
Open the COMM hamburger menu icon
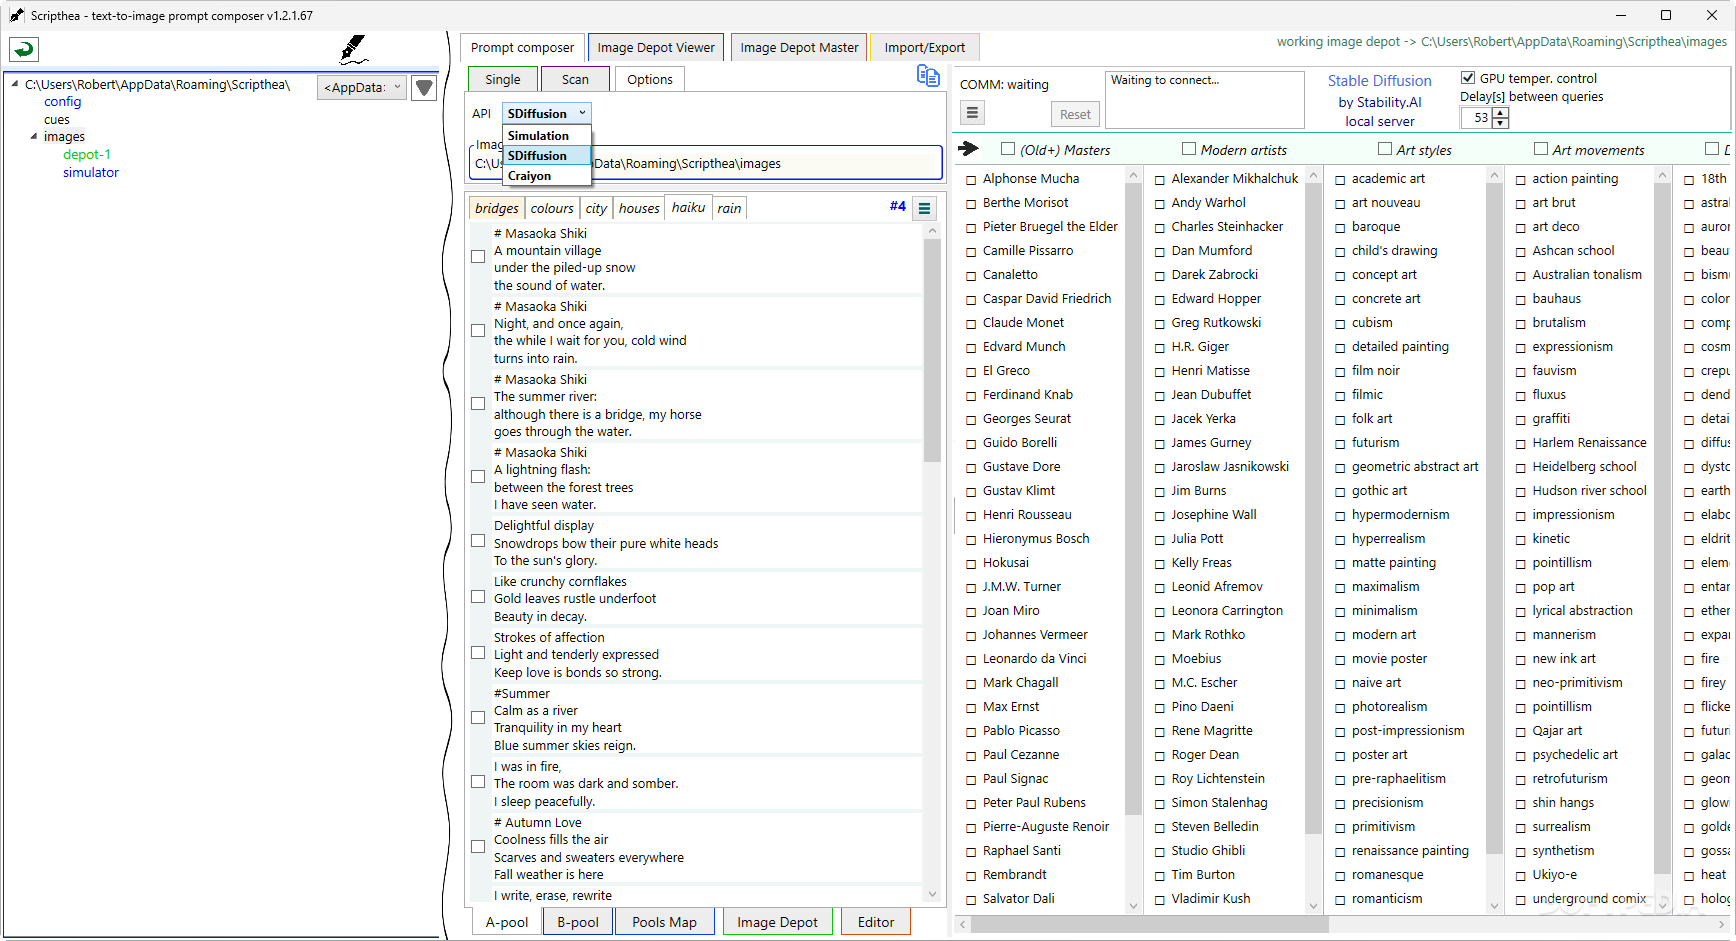[972, 113]
